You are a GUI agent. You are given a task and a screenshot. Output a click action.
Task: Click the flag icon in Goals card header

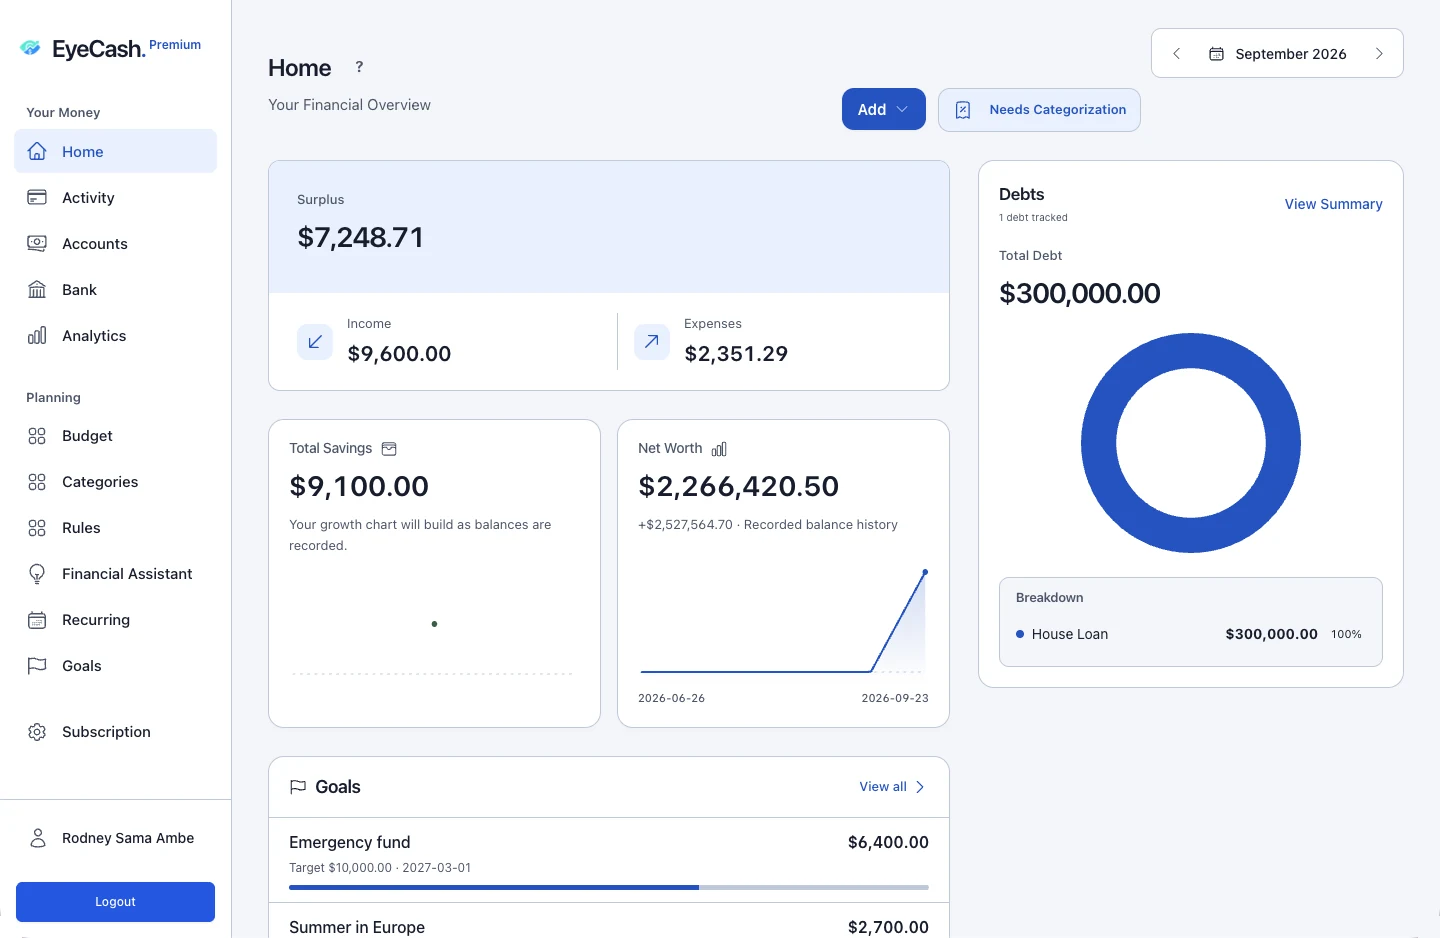tap(298, 787)
